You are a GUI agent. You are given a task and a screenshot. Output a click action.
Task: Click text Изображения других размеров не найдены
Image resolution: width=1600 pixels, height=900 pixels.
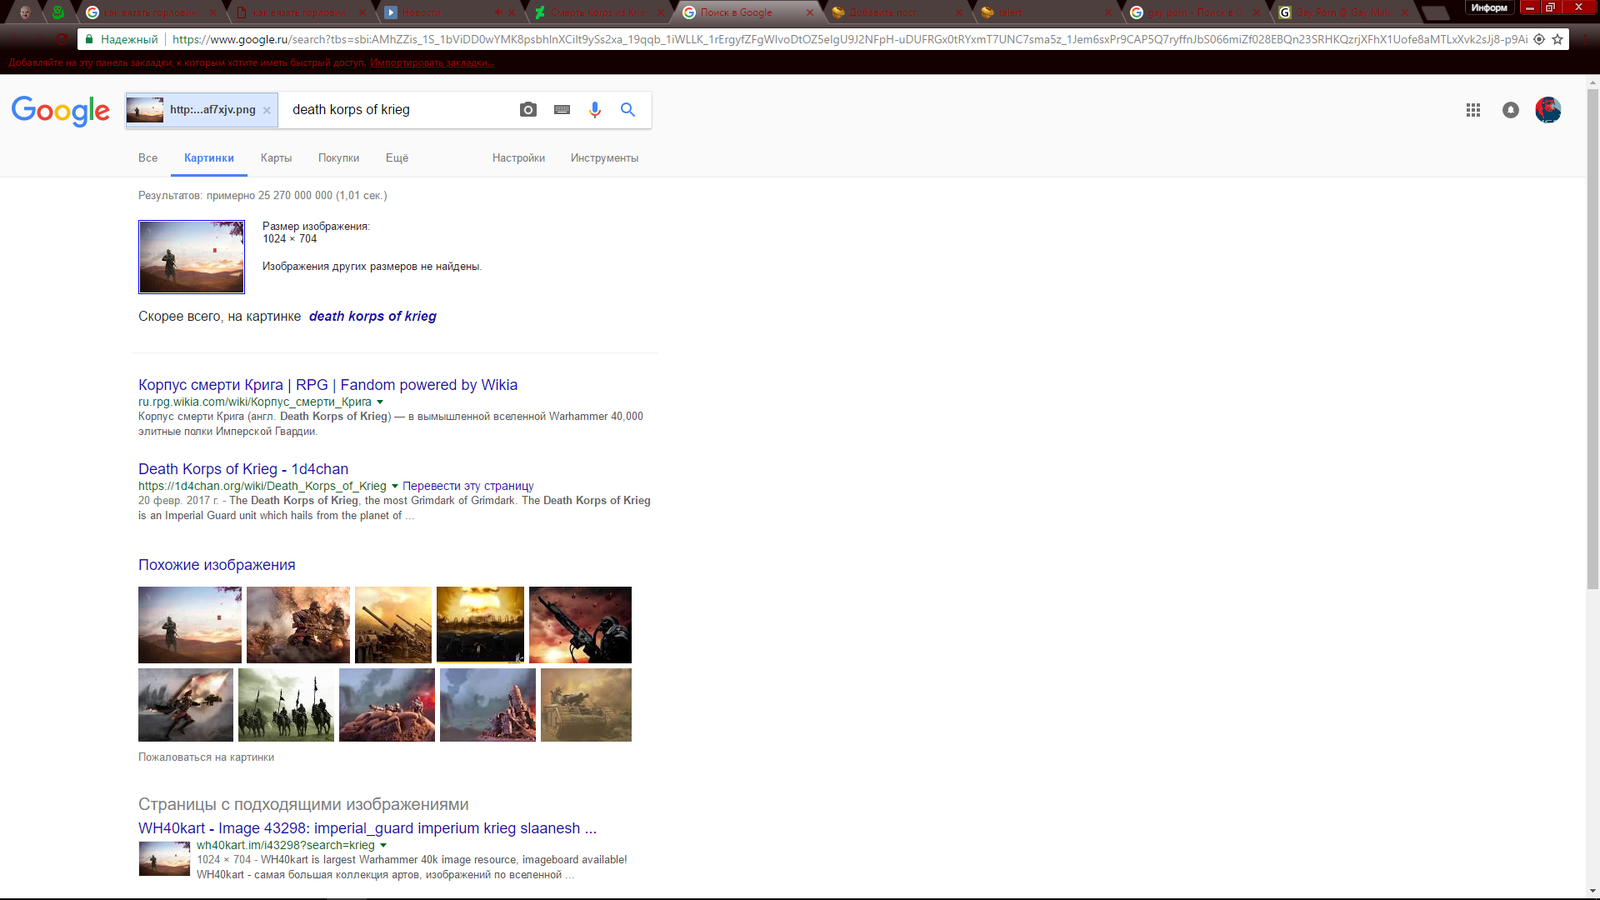[x=372, y=267]
